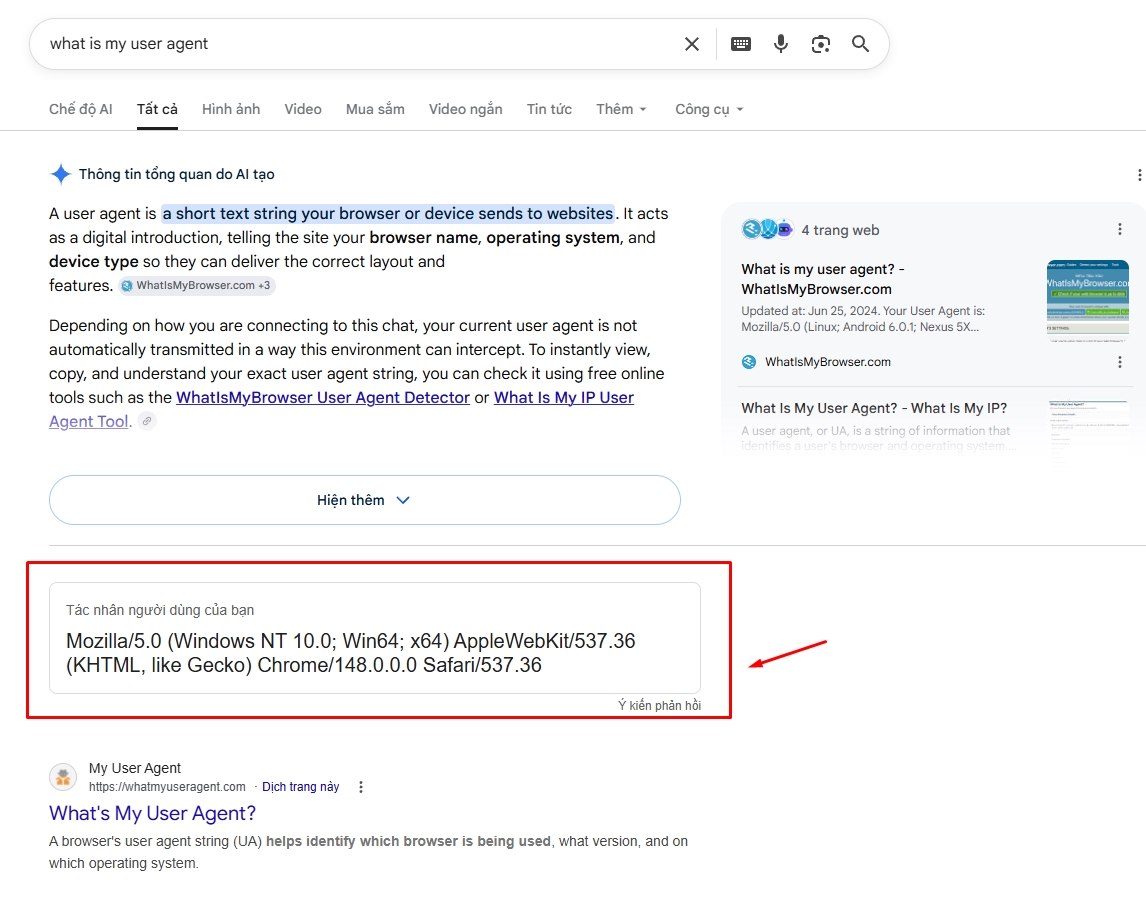The height and width of the screenshot is (902, 1146).
Task: Click the My User Agent site favicon
Action: coord(63,777)
